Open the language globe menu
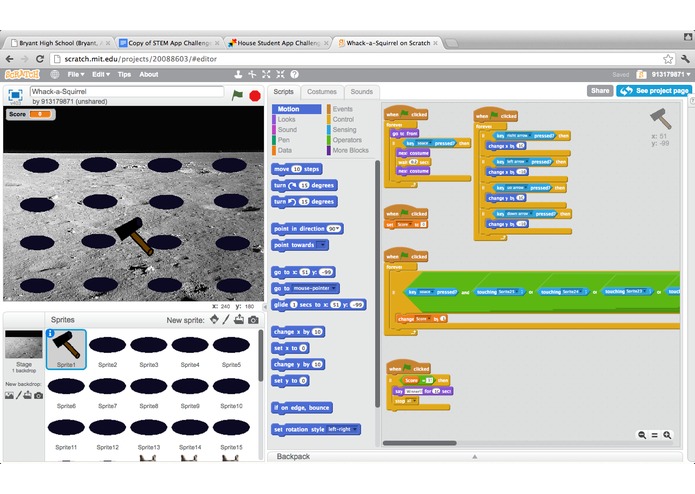 [x=55, y=74]
